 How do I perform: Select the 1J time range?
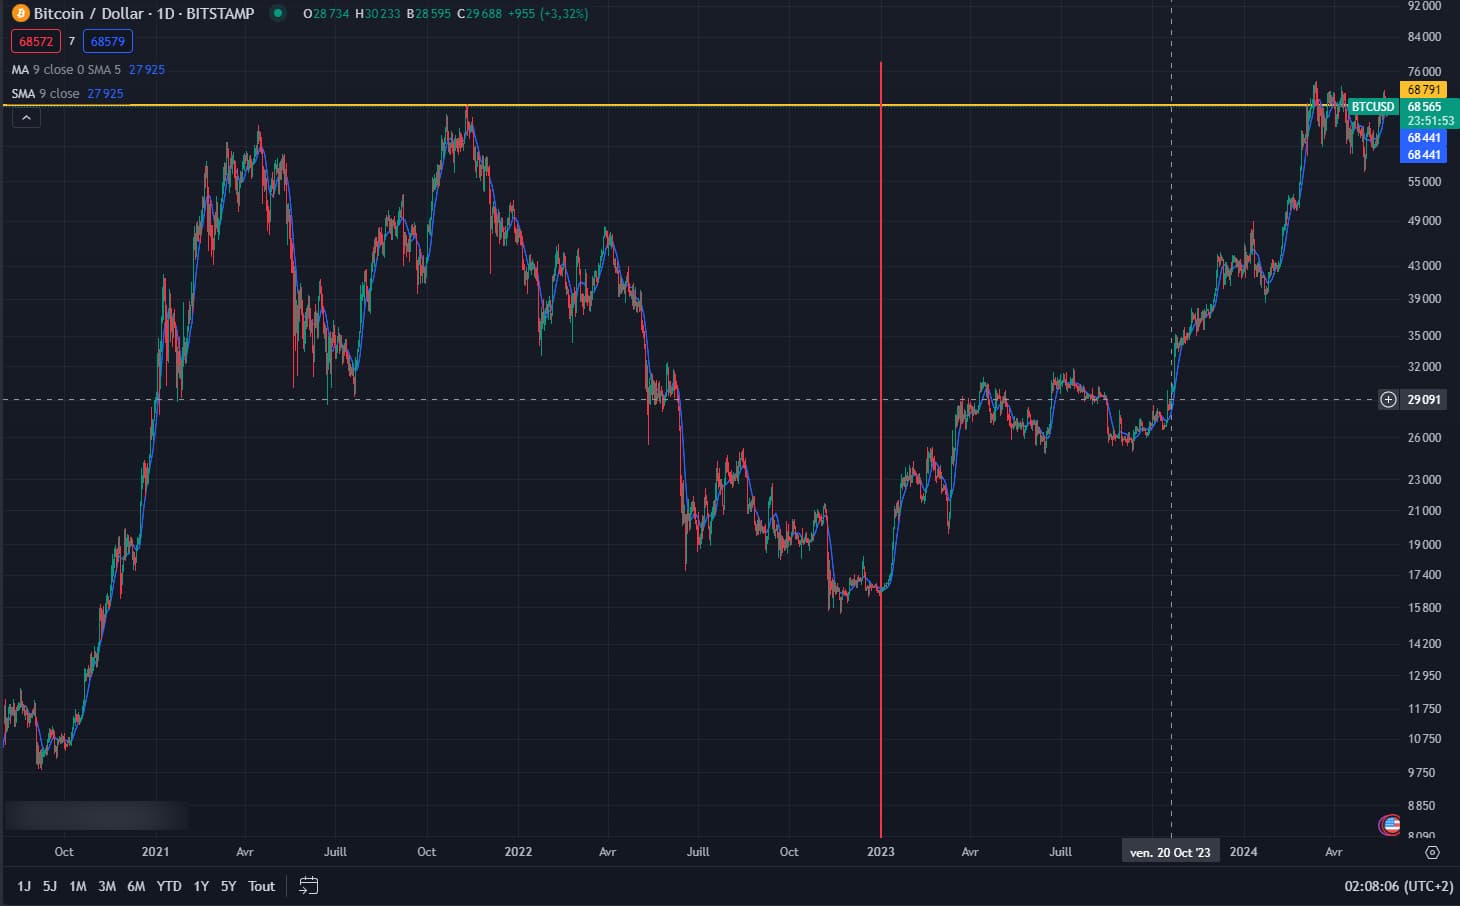pyautogui.click(x=24, y=886)
